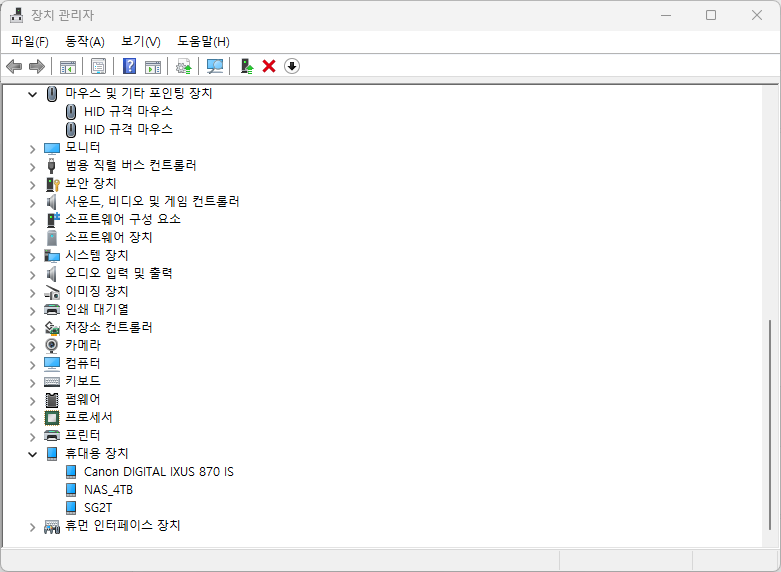This screenshot has width=781, height=572.
Task: Click the 프로세서 processor icon
Action: 52,418
